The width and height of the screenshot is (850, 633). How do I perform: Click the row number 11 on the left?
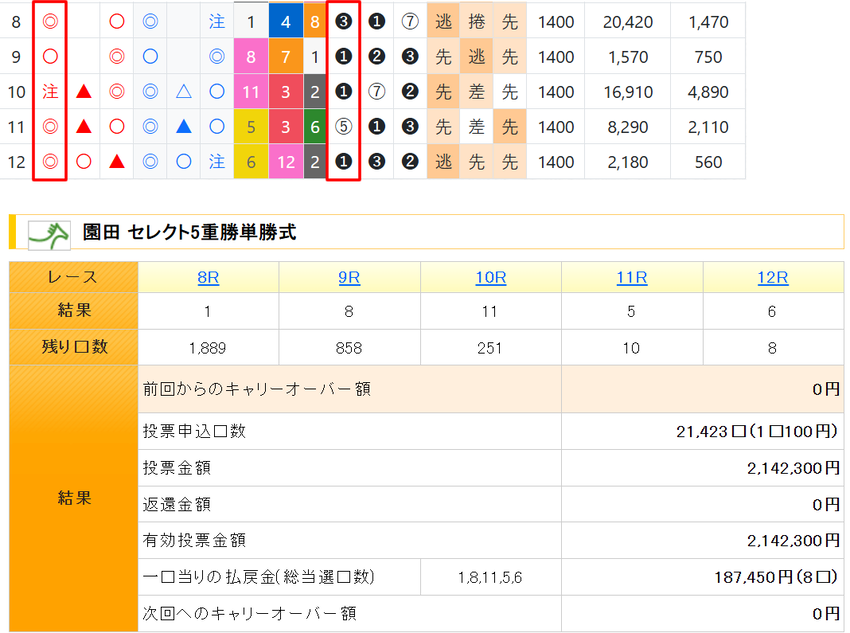coord(16,127)
